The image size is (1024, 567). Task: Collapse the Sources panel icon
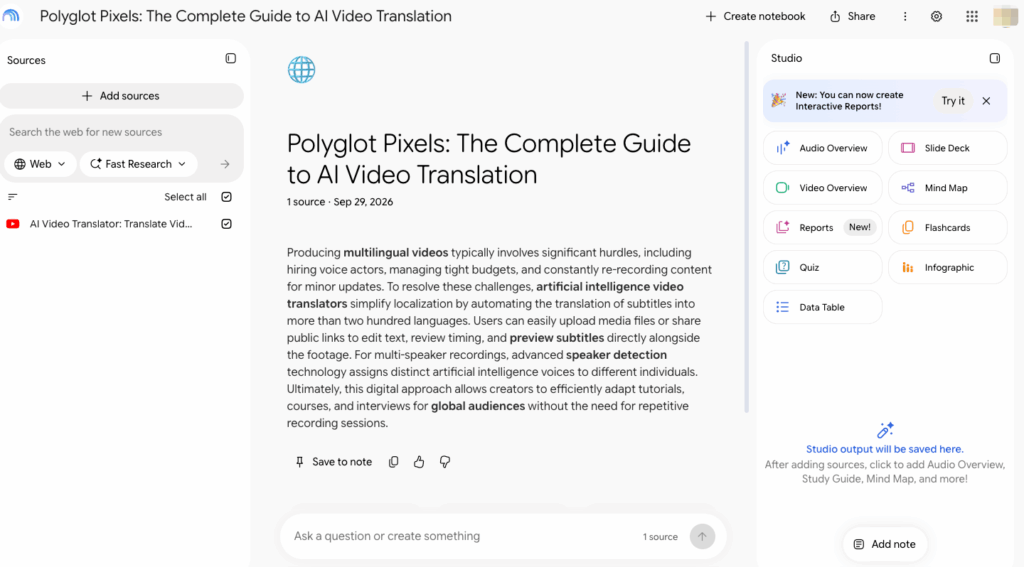pyautogui.click(x=231, y=59)
